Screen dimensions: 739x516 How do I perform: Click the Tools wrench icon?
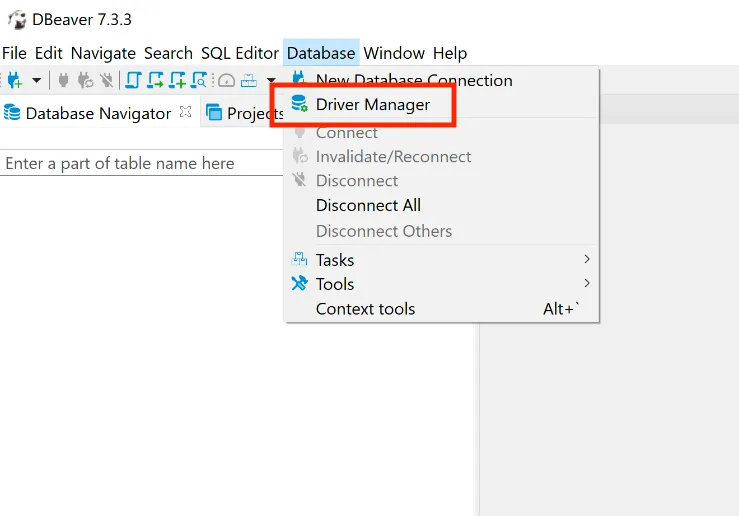tap(299, 283)
